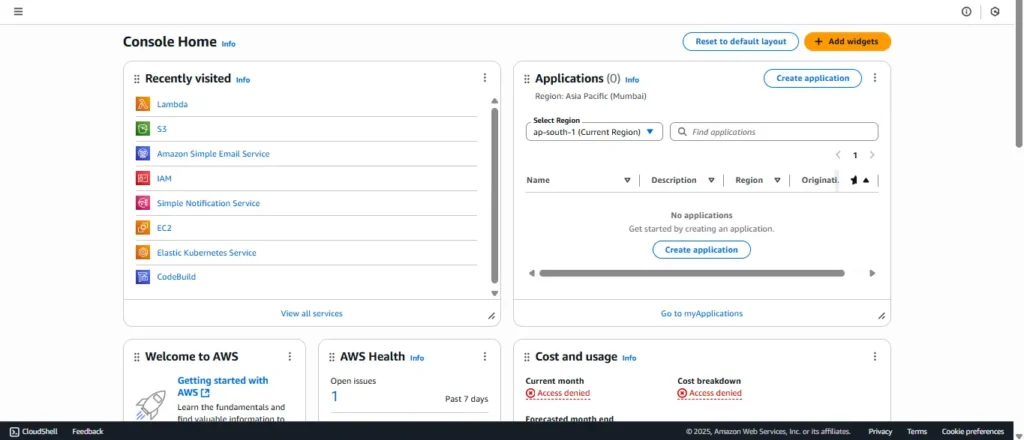The width and height of the screenshot is (1024, 440).
Task: Click the CodeBuild service icon
Action: (143, 277)
